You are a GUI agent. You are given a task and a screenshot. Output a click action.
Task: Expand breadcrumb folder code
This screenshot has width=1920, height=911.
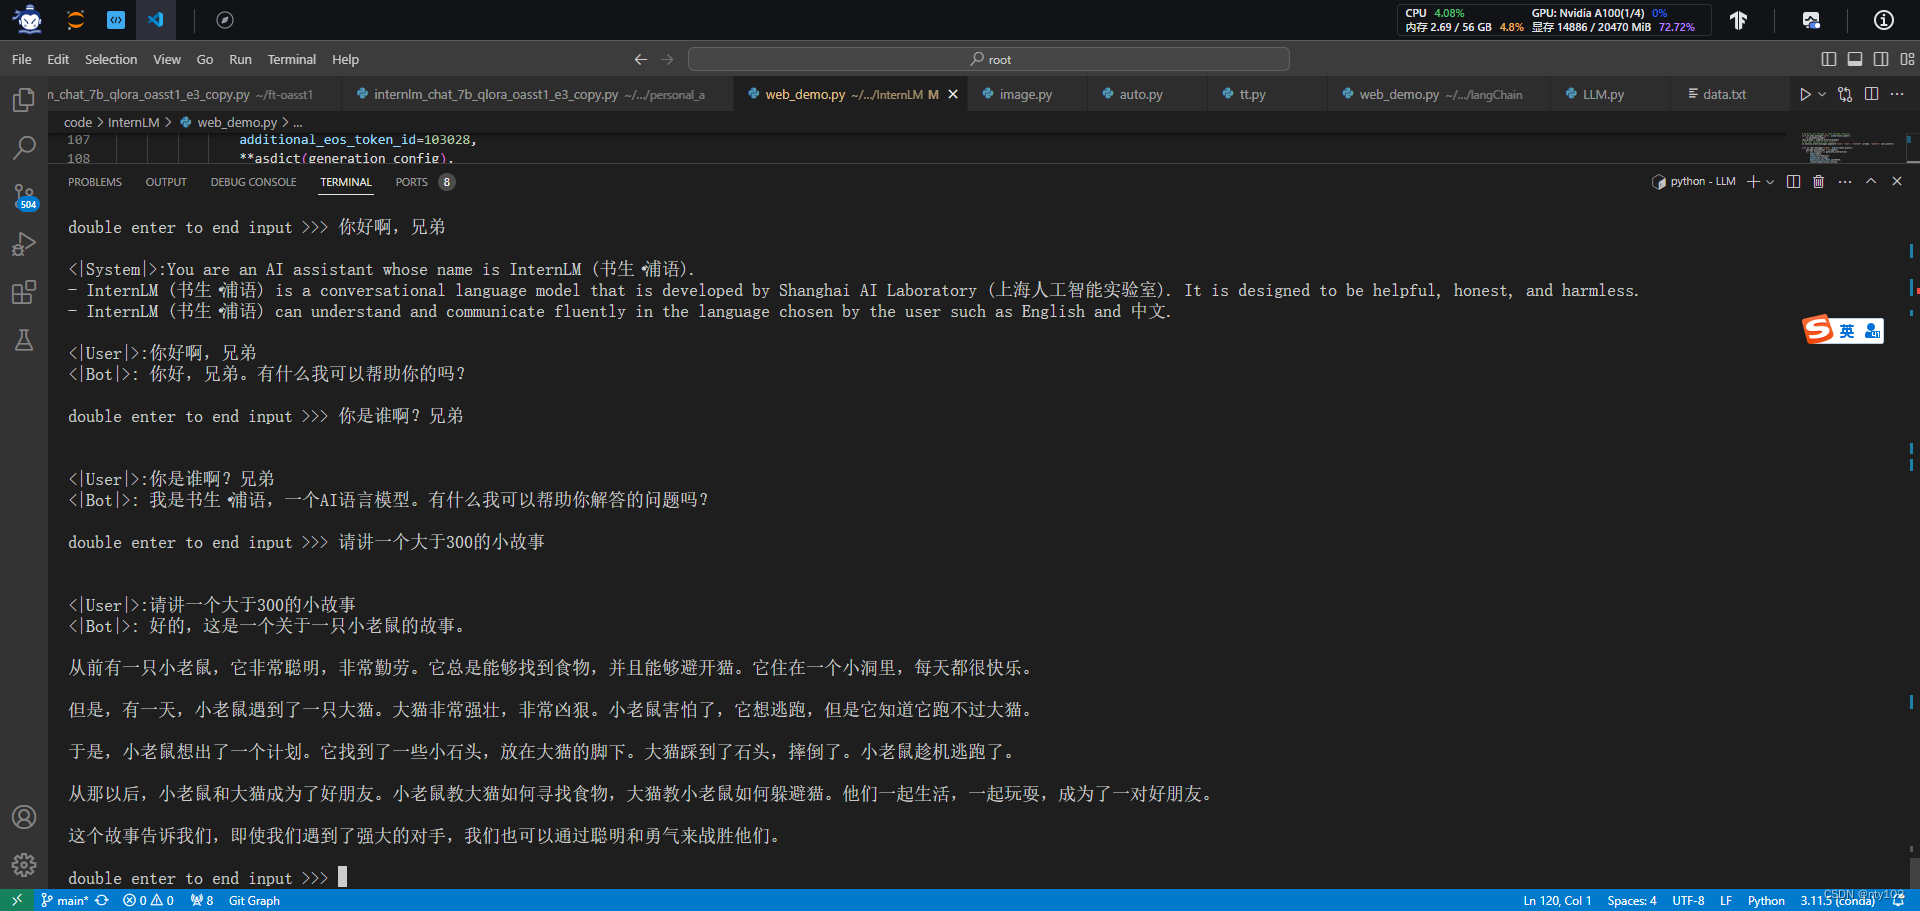[78, 122]
